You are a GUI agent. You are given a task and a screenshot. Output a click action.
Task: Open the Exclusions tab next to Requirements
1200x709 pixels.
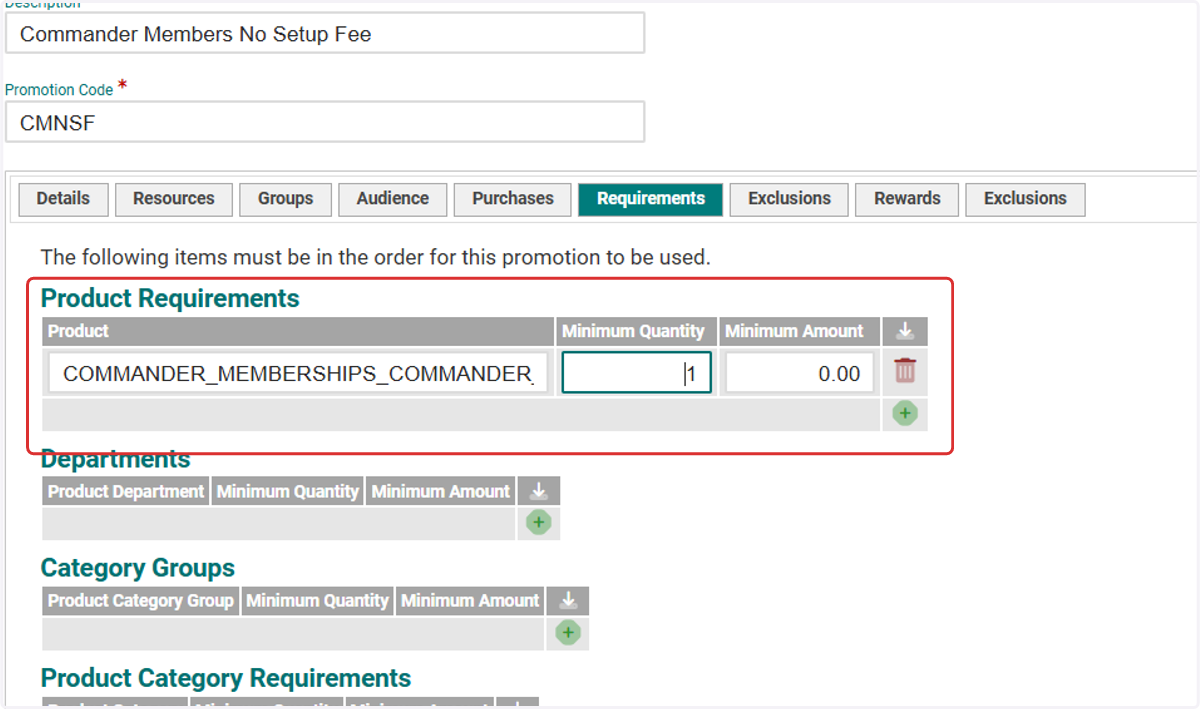pyautogui.click(x=789, y=199)
